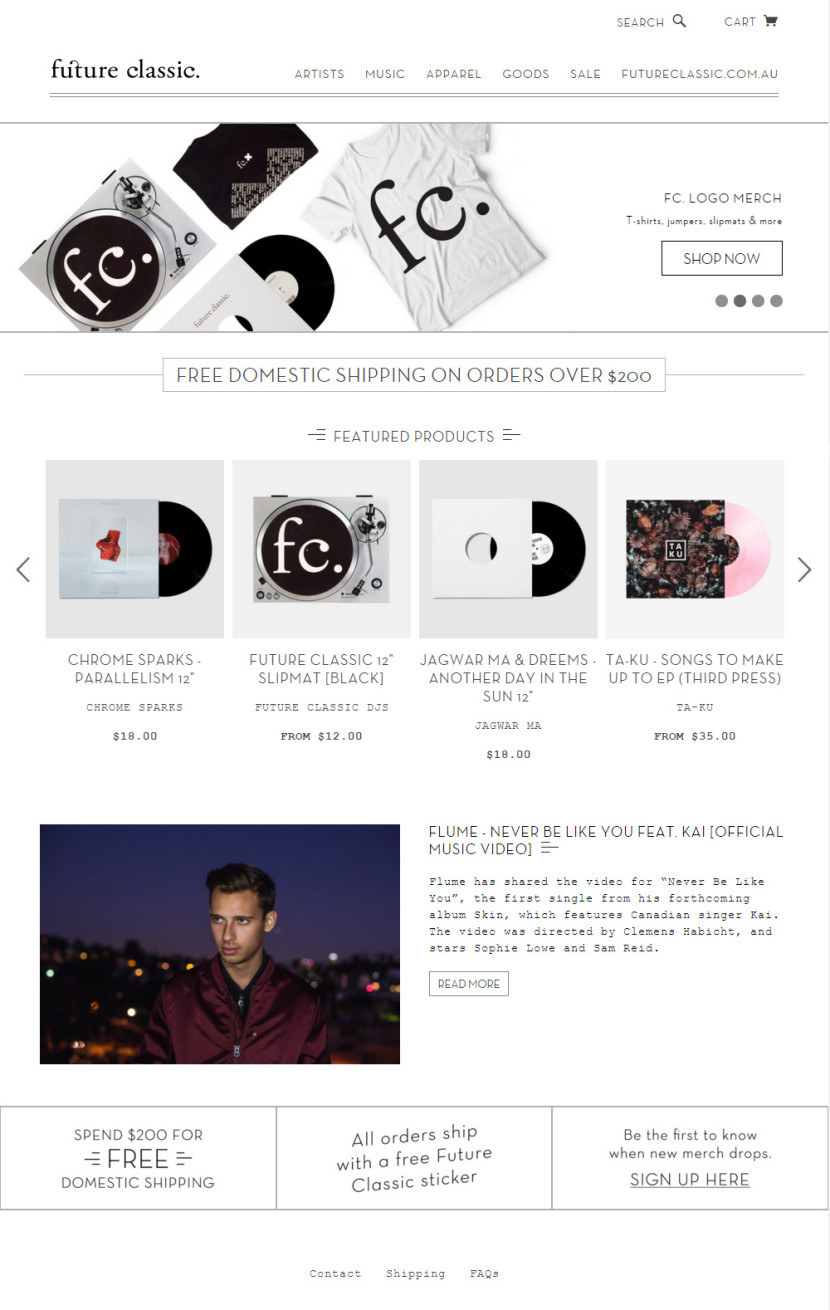The image size is (830, 1310).
Task: Click the Sign Up Here link
Action: (x=690, y=1180)
